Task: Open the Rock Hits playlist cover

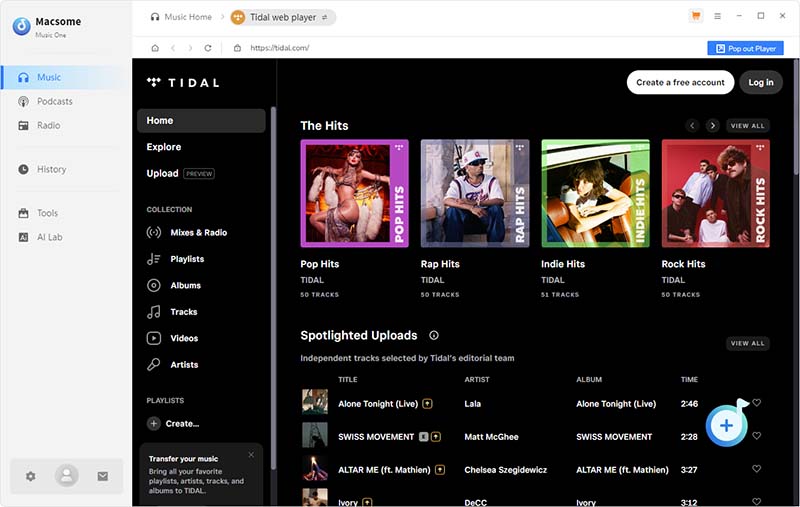Action: tap(716, 193)
